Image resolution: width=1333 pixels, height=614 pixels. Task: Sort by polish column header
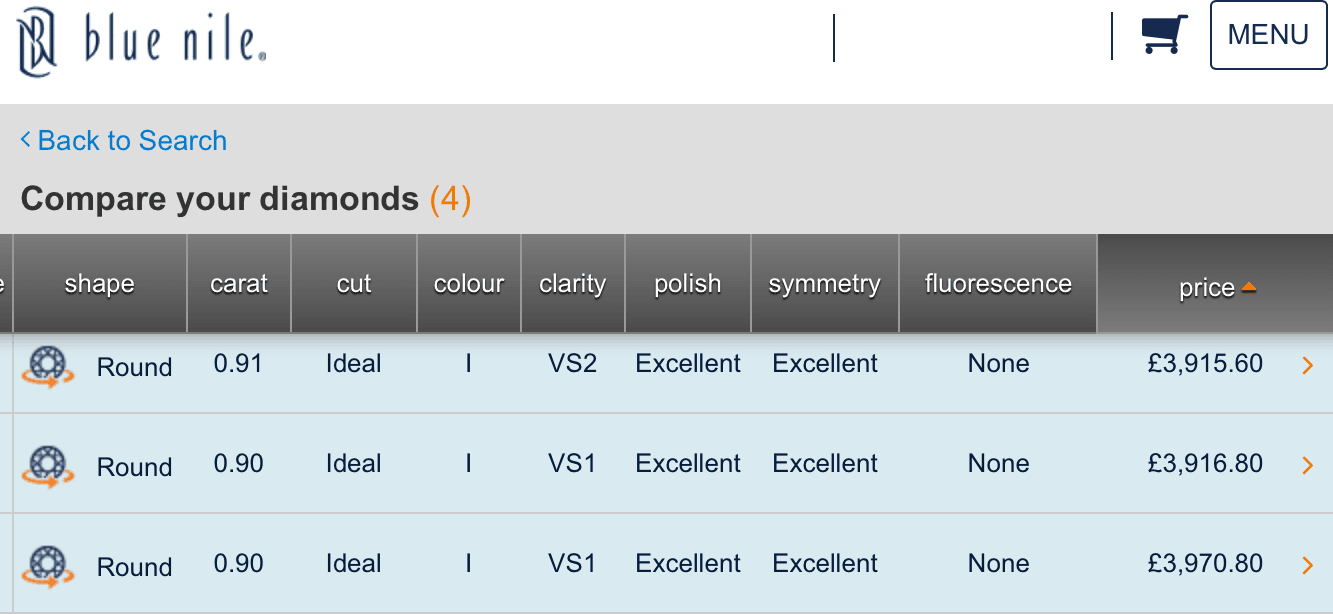[688, 284]
